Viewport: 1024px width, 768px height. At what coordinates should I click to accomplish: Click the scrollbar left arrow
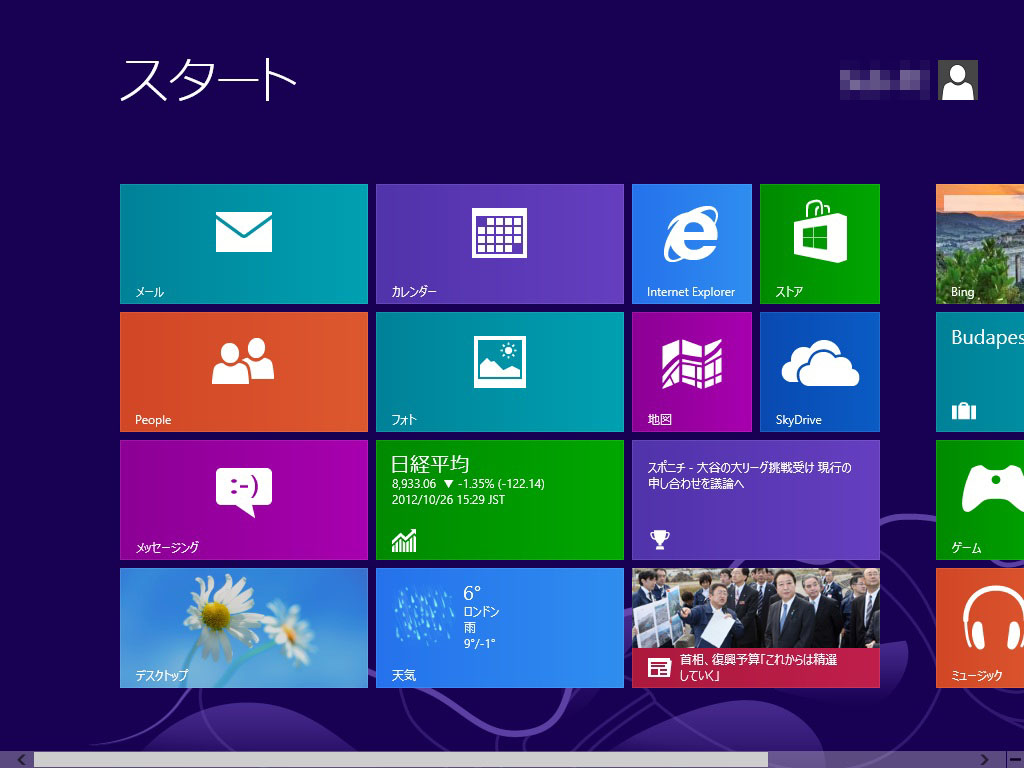[21, 760]
